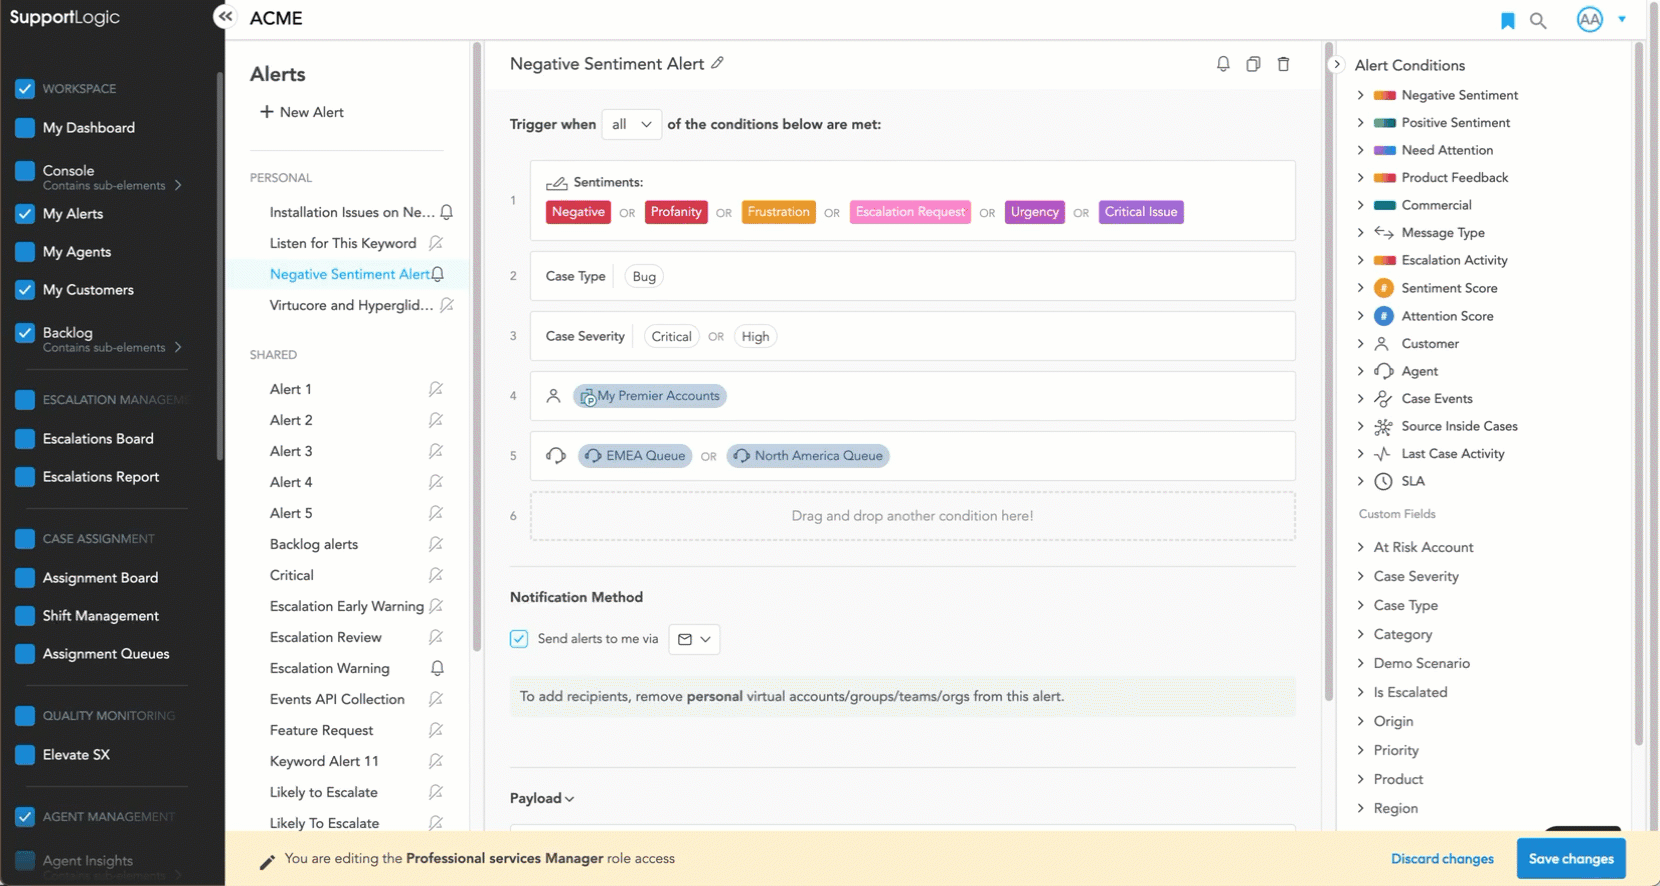Click Message Type arrows icon
The width and height of the screenshot is (1660, 886).
[x=1384, y=233]
